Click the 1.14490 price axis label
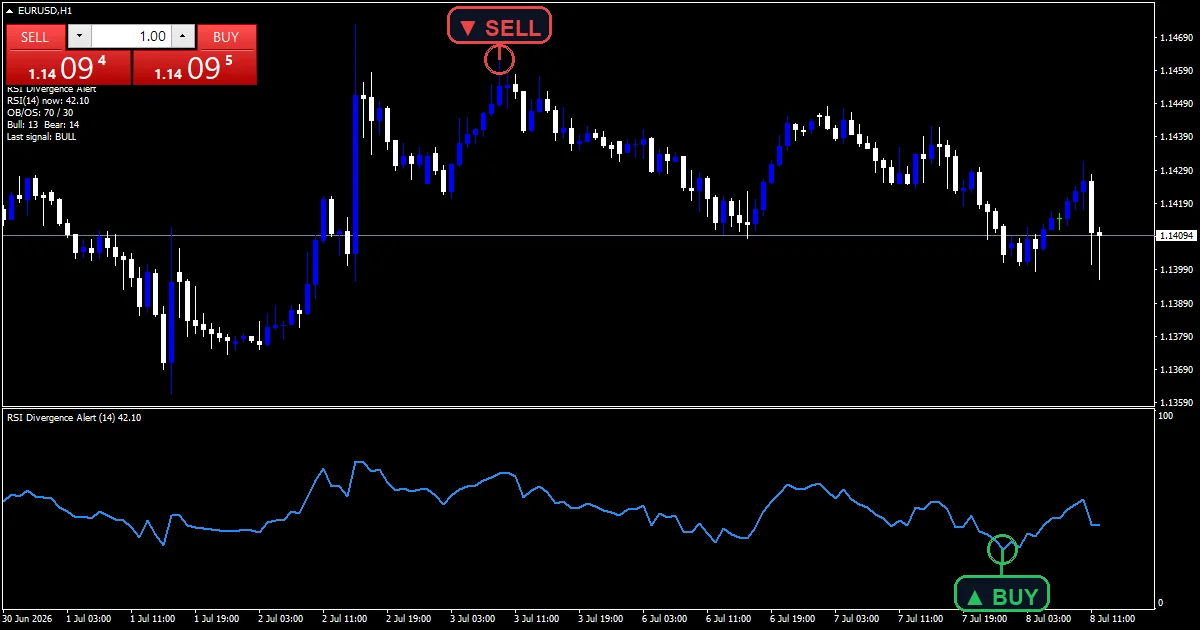Image resolution: width=1200 pixels, height=630 pixels. click(1176, 104)
